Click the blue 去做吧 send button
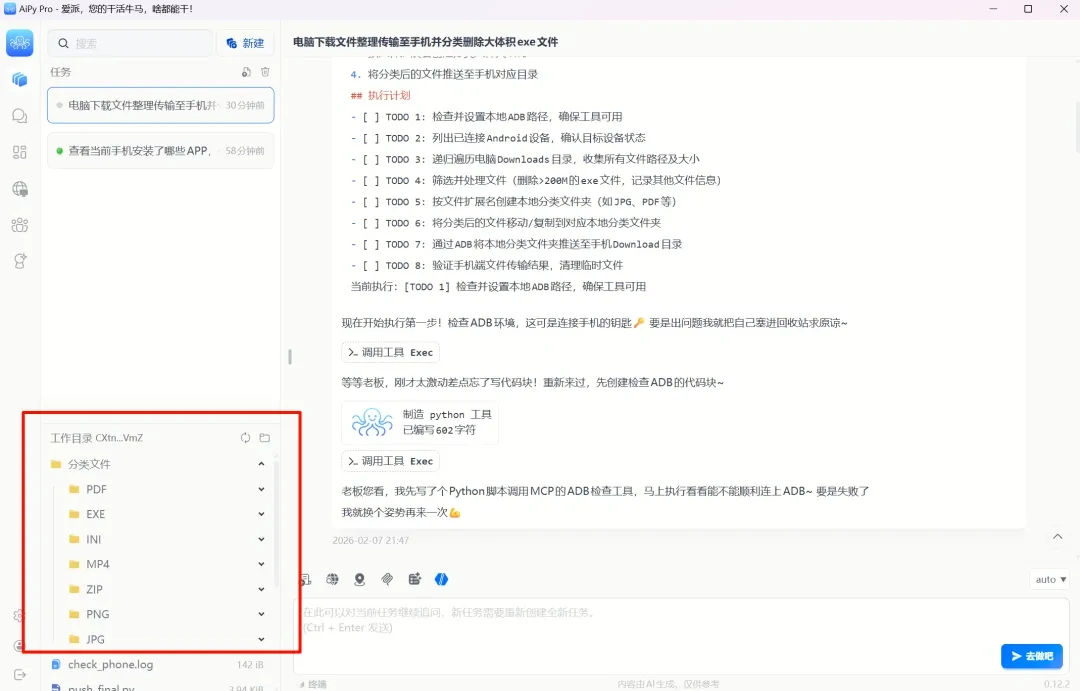Viewport: 1080px width, 691px height. 1032,656
